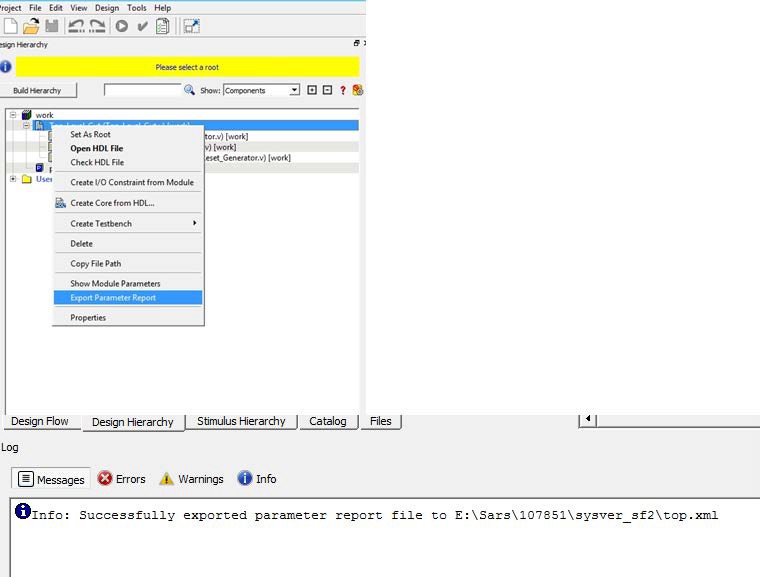Choose Set As Root in context menu
The width and height of the screenshot is (760, 577).
point(90,134)
